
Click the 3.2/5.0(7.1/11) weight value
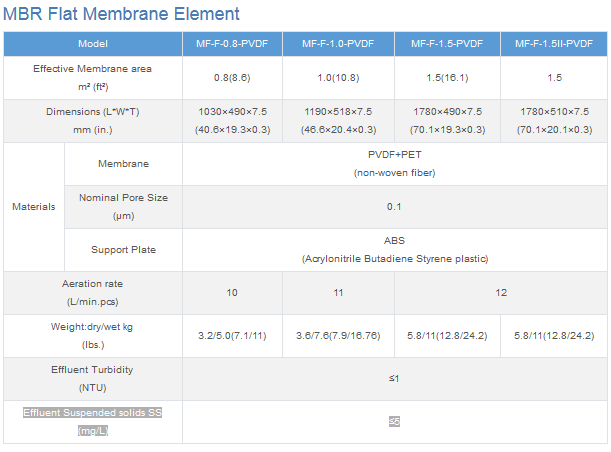coord(232,335)
